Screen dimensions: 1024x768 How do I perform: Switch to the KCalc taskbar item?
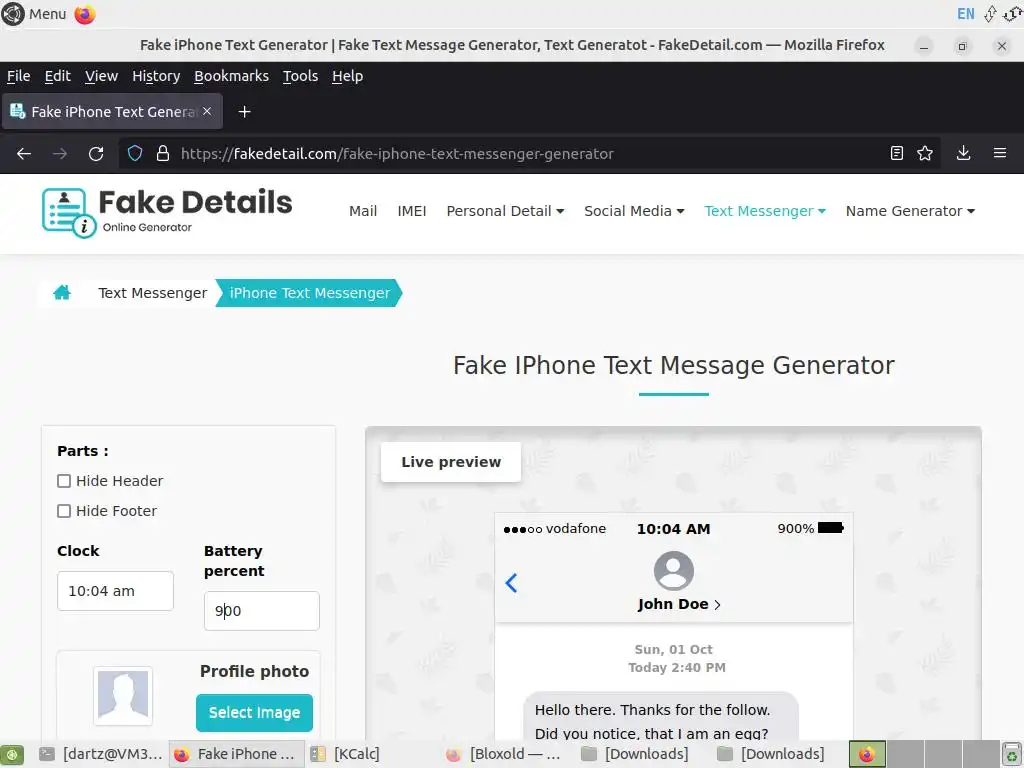pyautogui.click(x=345, y=754)
